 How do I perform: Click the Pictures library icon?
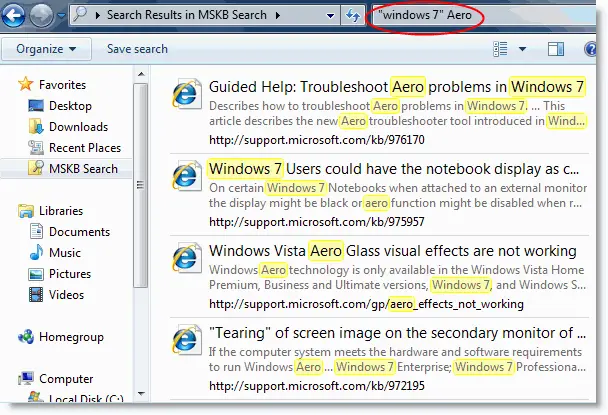(36, 274)
